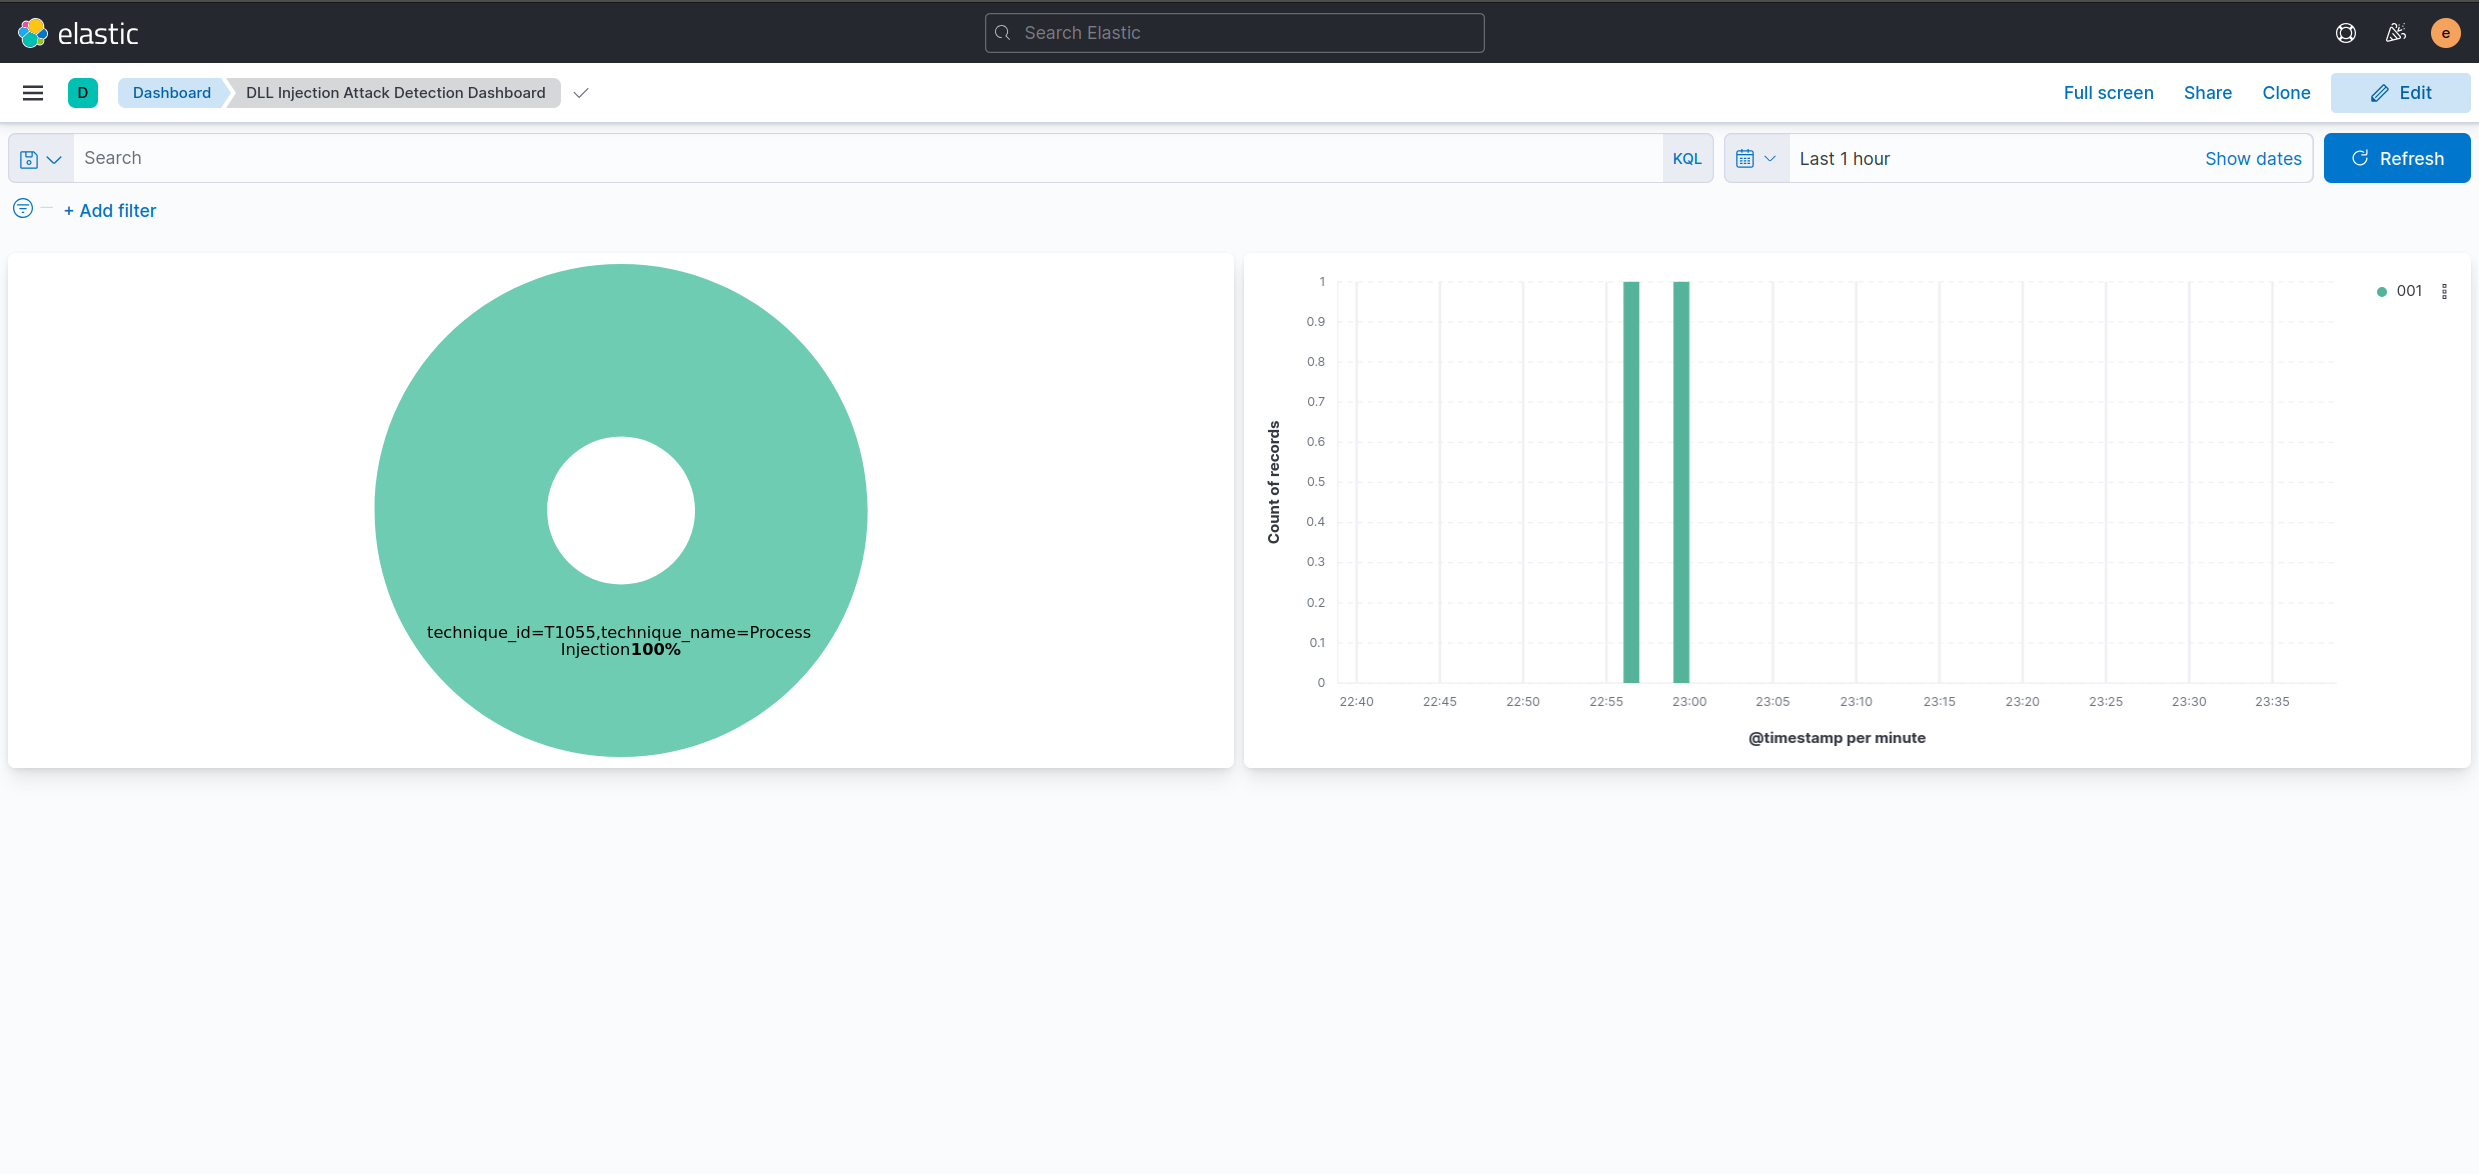Click the 22:40 axis tick label
Image resolution: width=2479 pixels, height=1174 pixels.
(x=1356, y=702)
